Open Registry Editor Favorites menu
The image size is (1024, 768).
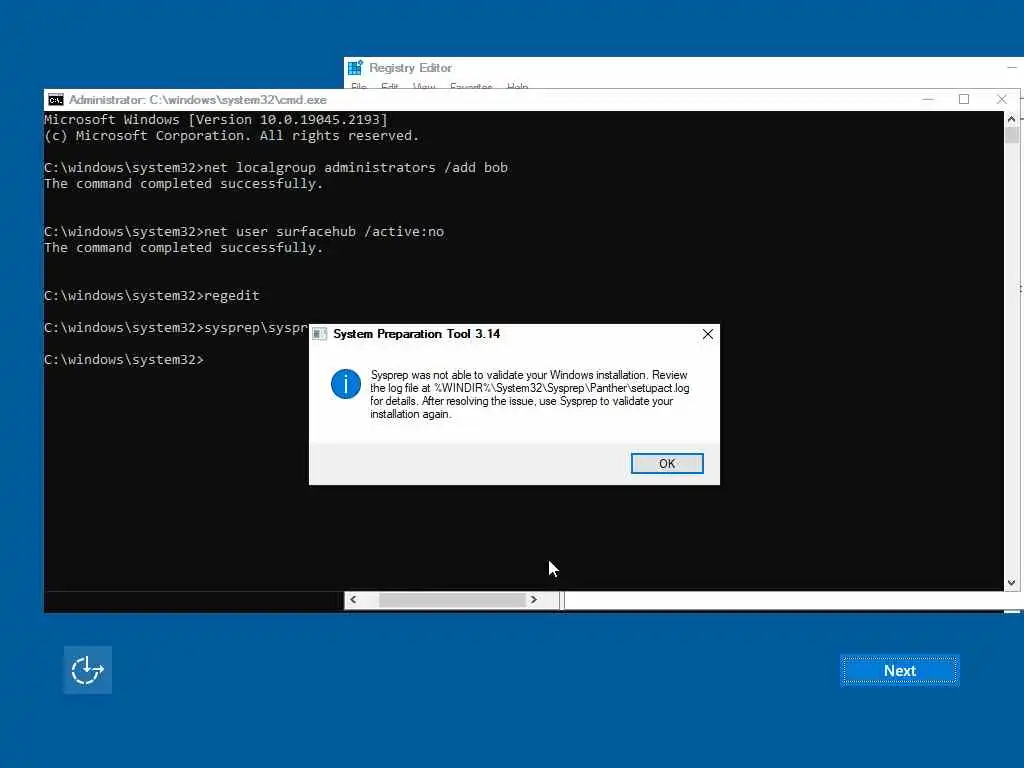(471, 86)
